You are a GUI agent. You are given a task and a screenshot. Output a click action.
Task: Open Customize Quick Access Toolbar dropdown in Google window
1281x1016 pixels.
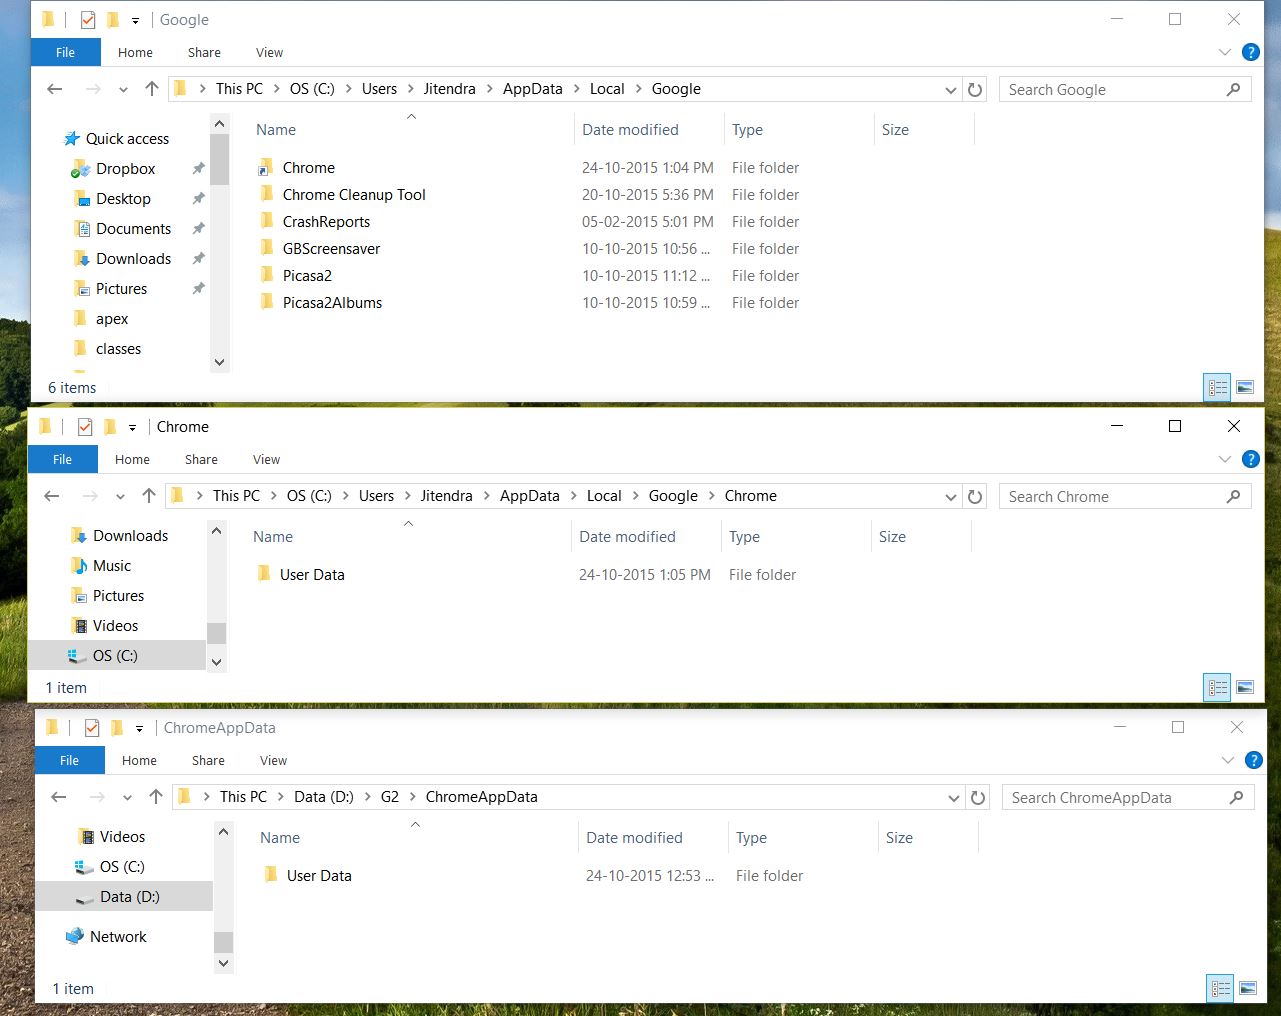pos(135,21)
